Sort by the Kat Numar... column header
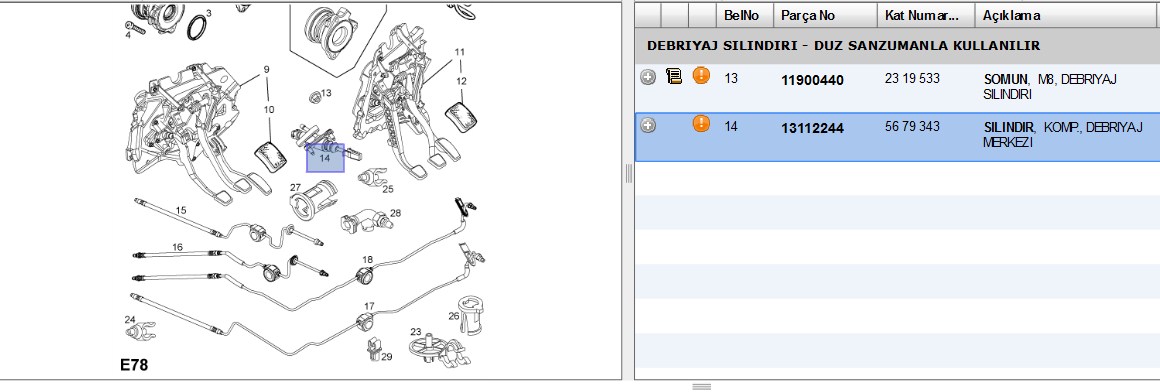This screenshot has width=1160, height=392. pos(926,15)
